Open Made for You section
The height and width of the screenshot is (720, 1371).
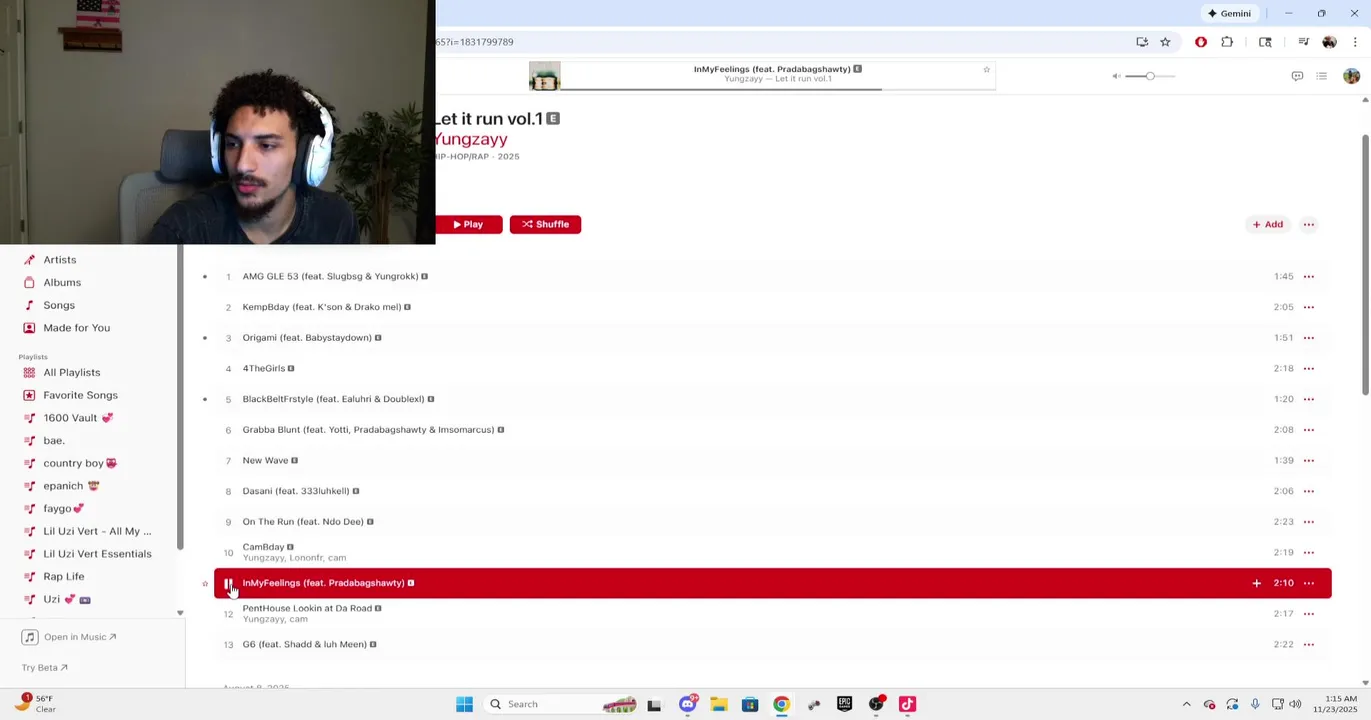(x=76, y=328)
